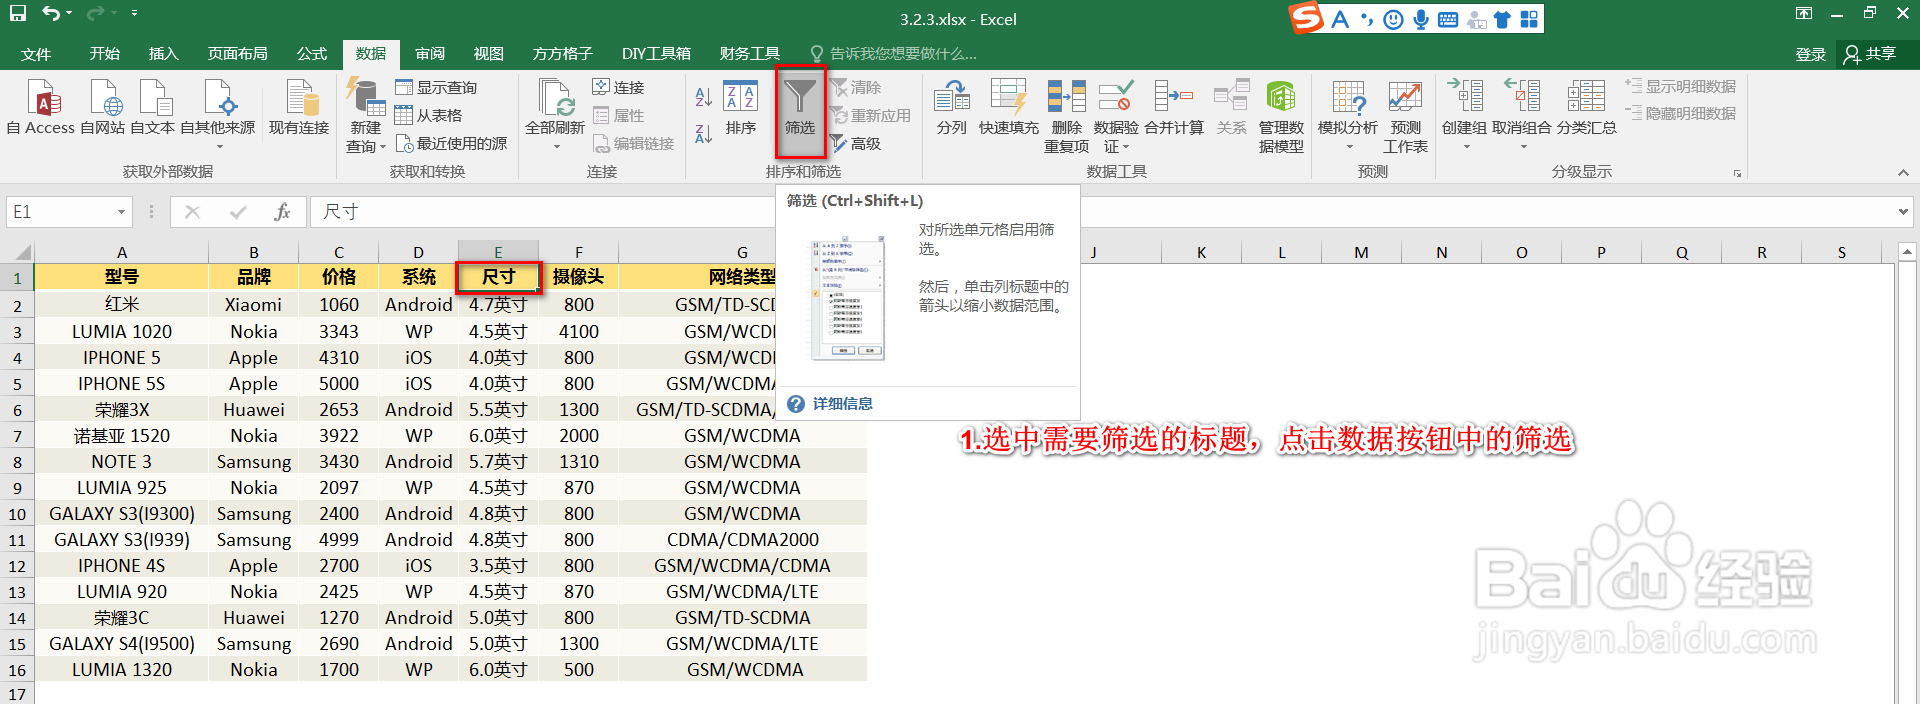Sort ascending A to Z icon
This screenshot has height=704, width=1920.
point(704,97)
